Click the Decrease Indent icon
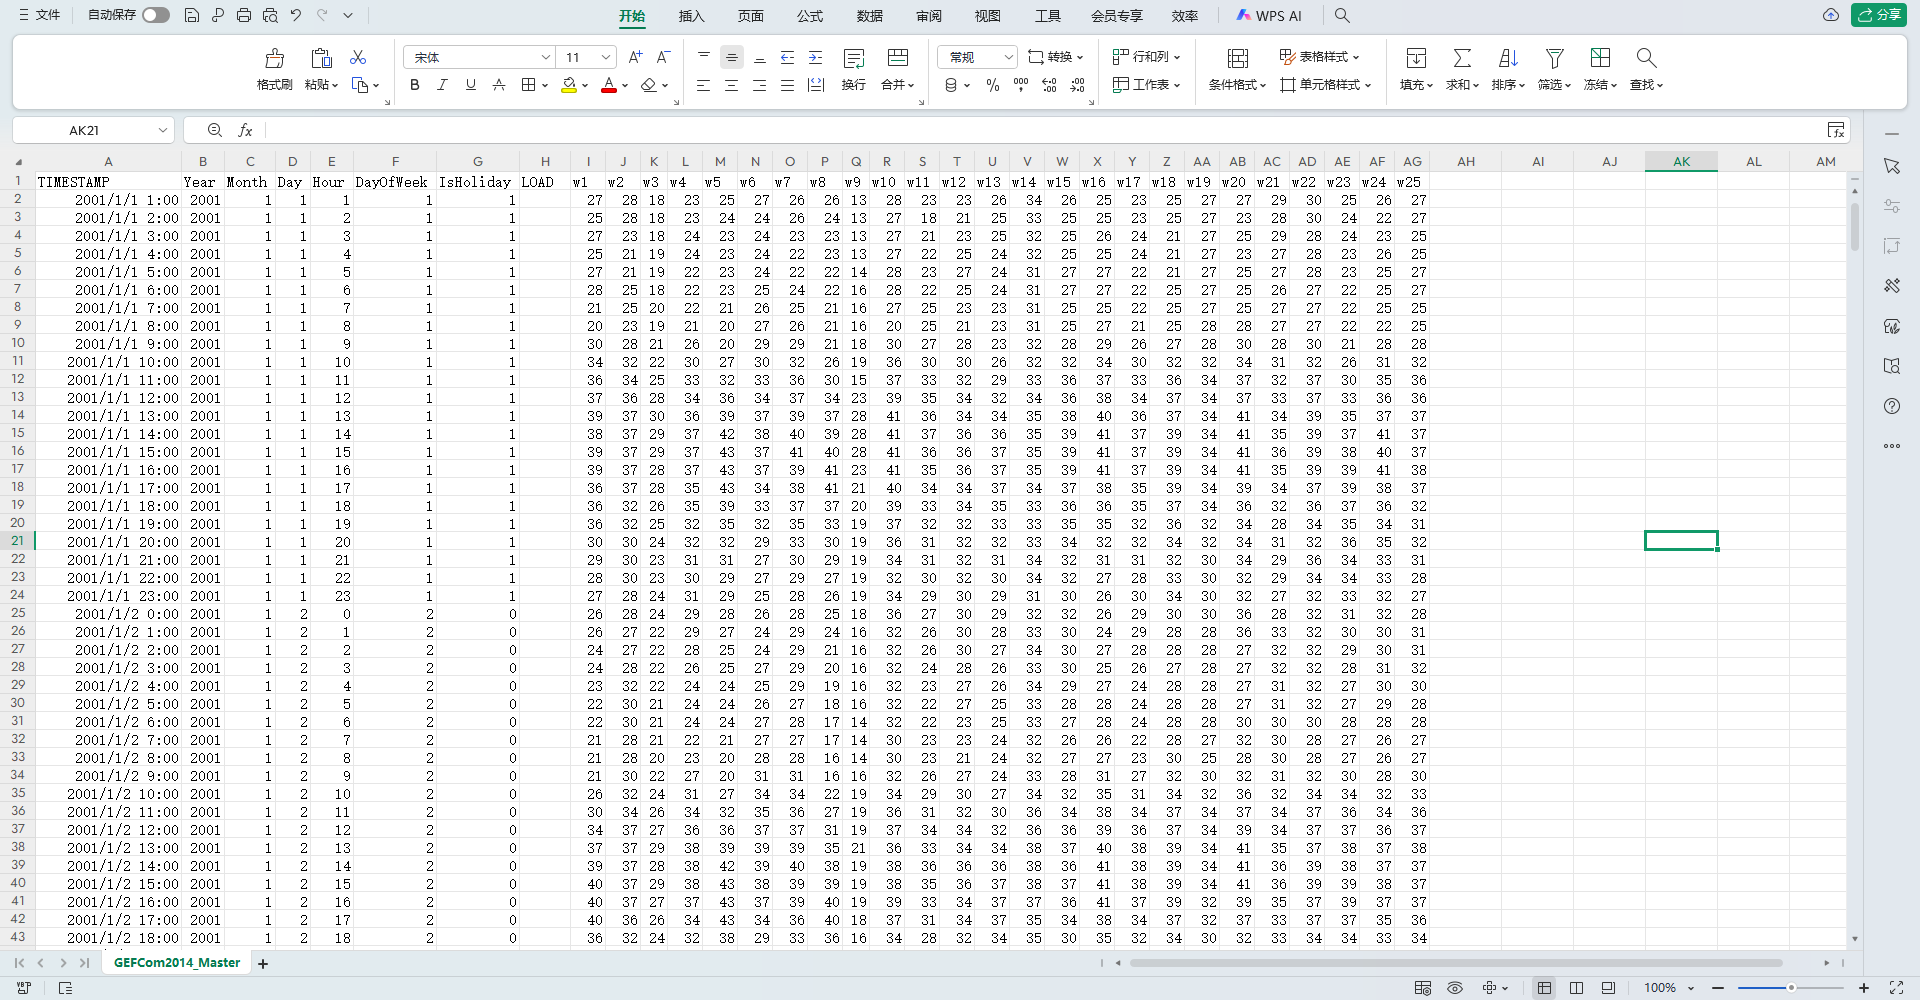Screen dimensions: 1920x1000 coord(788,57)
